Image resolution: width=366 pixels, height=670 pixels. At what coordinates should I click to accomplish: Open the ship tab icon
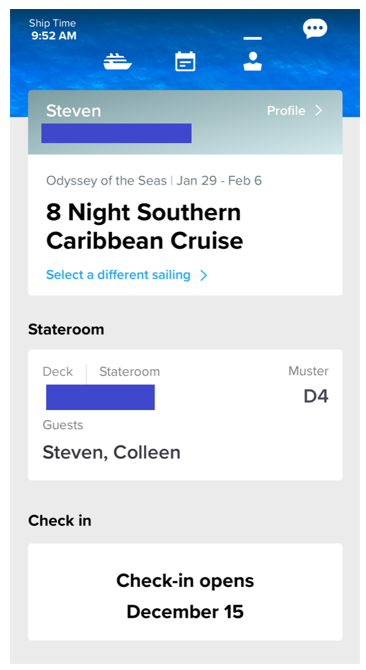[x=117, y=62]
